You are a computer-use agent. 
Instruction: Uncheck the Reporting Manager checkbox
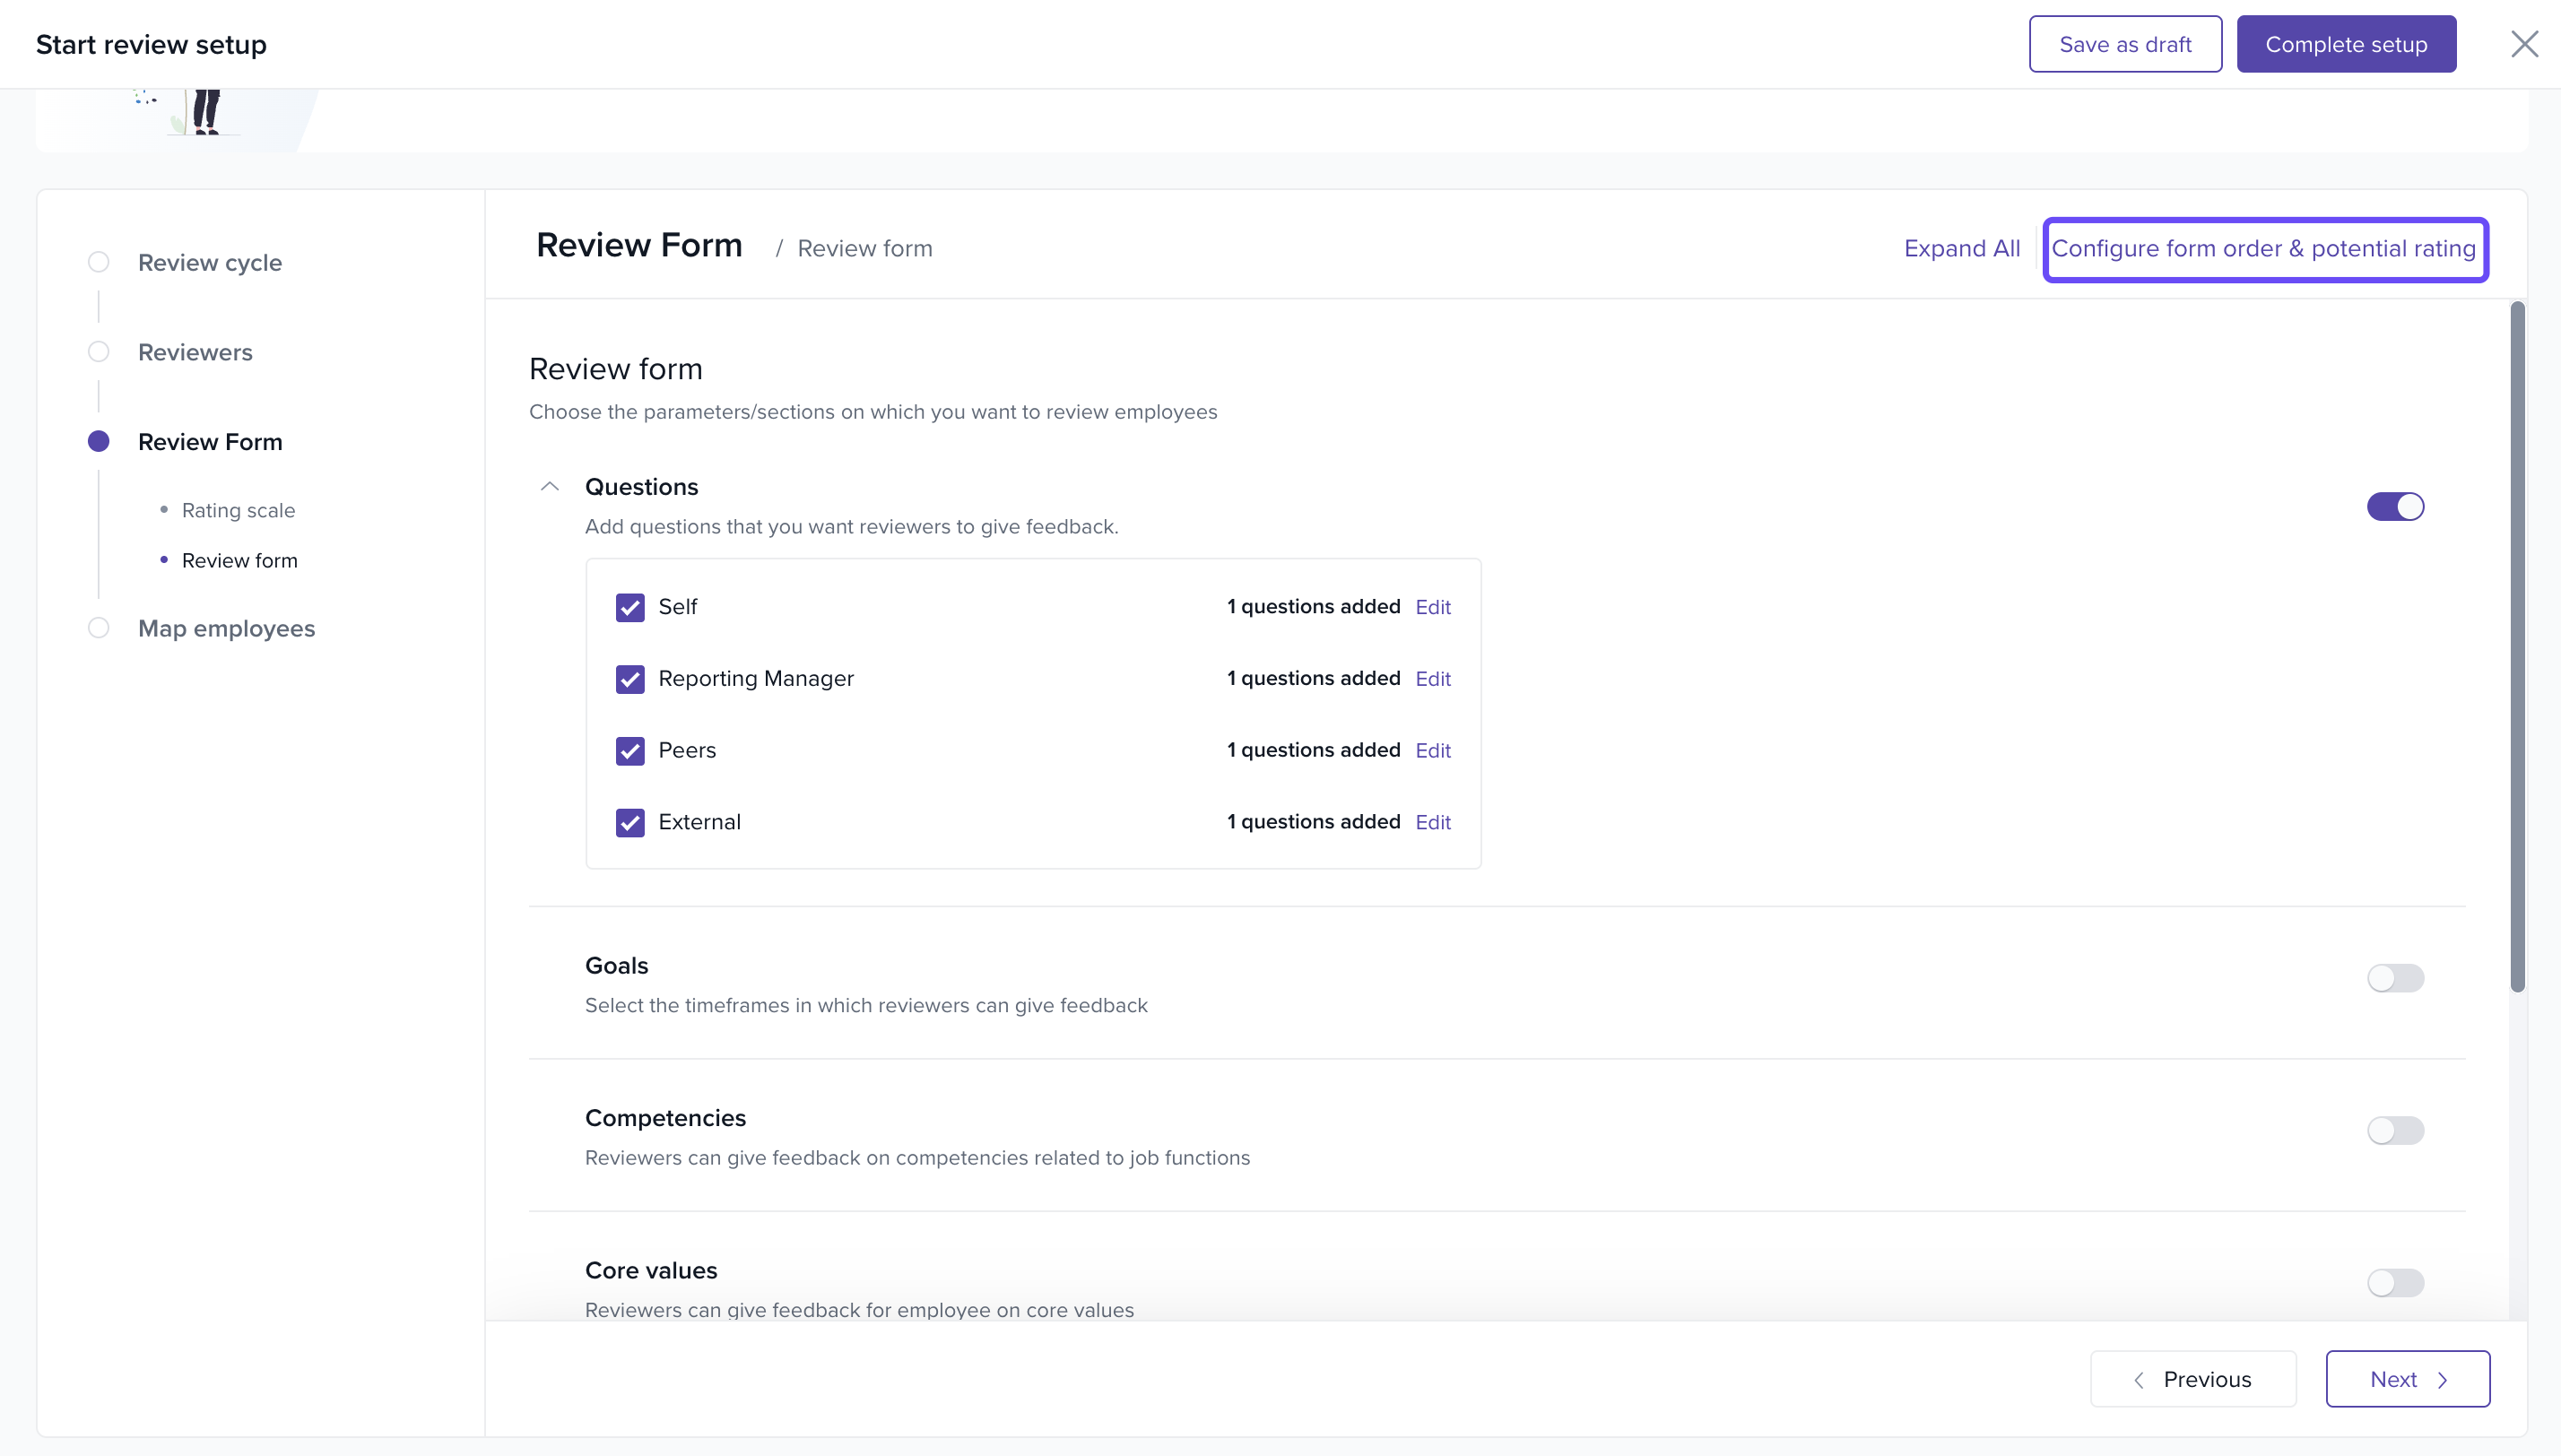[x=630, y=679]
